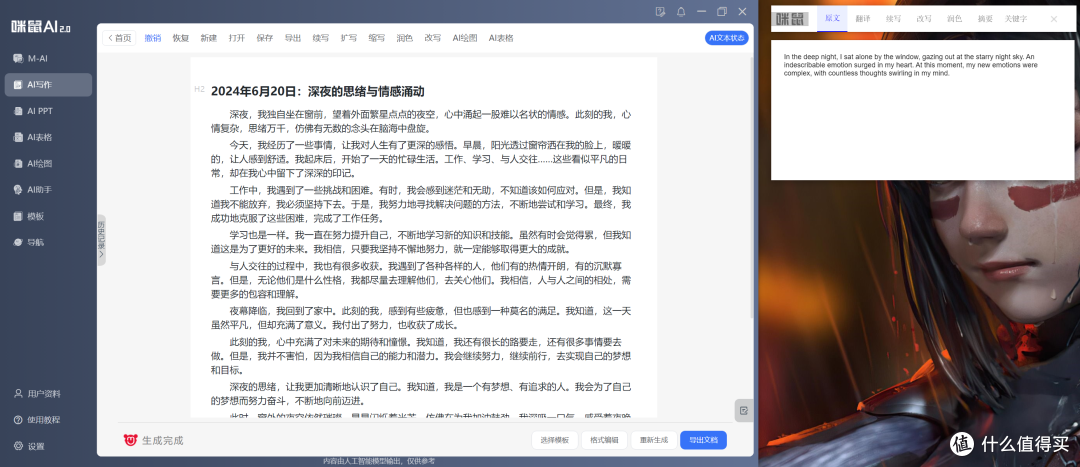Click 缩写 in the editor toolbar
The height and width of the screenshot is (467, 1080).
pos(377,38)
